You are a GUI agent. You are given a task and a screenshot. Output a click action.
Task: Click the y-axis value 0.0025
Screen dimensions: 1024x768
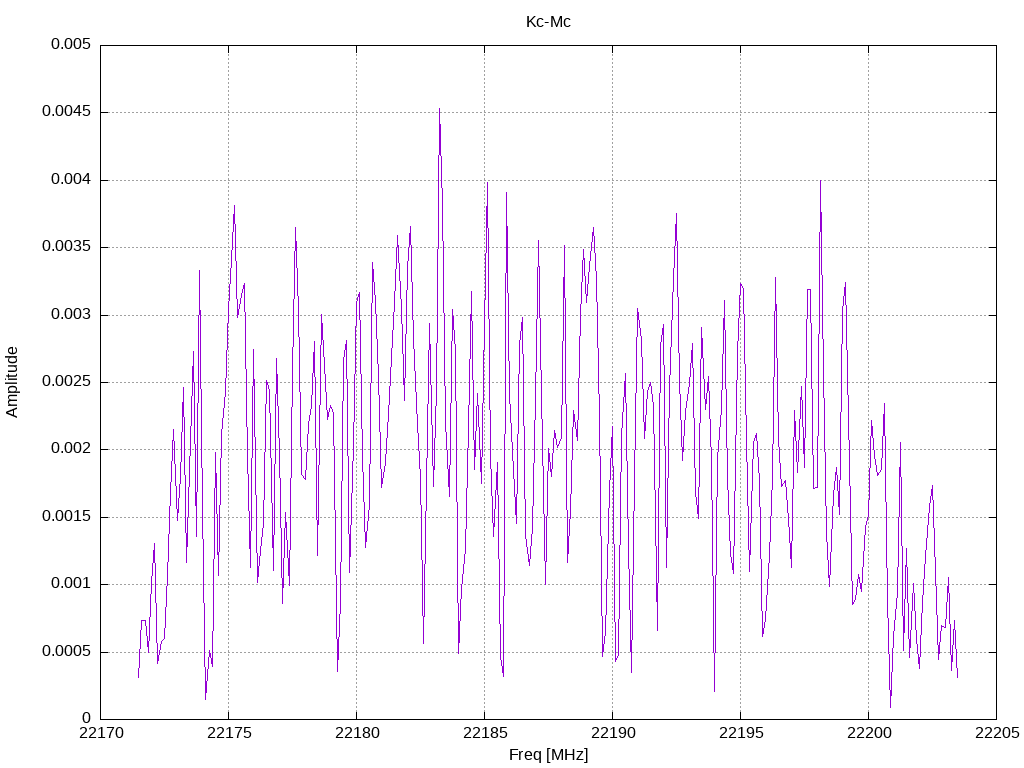(x=66, y=382)
